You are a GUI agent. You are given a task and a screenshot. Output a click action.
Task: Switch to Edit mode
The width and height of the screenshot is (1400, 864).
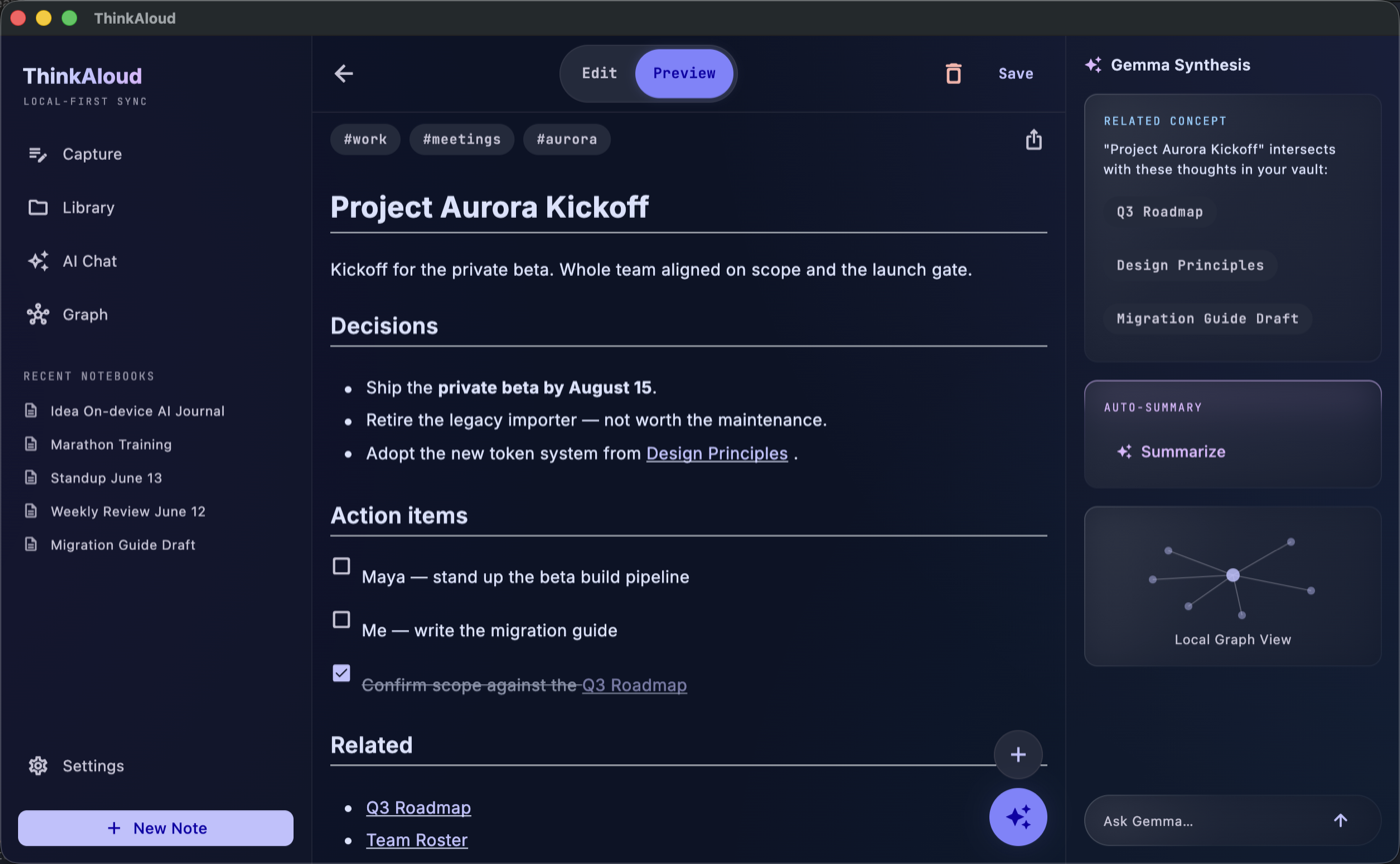(599, 73)
